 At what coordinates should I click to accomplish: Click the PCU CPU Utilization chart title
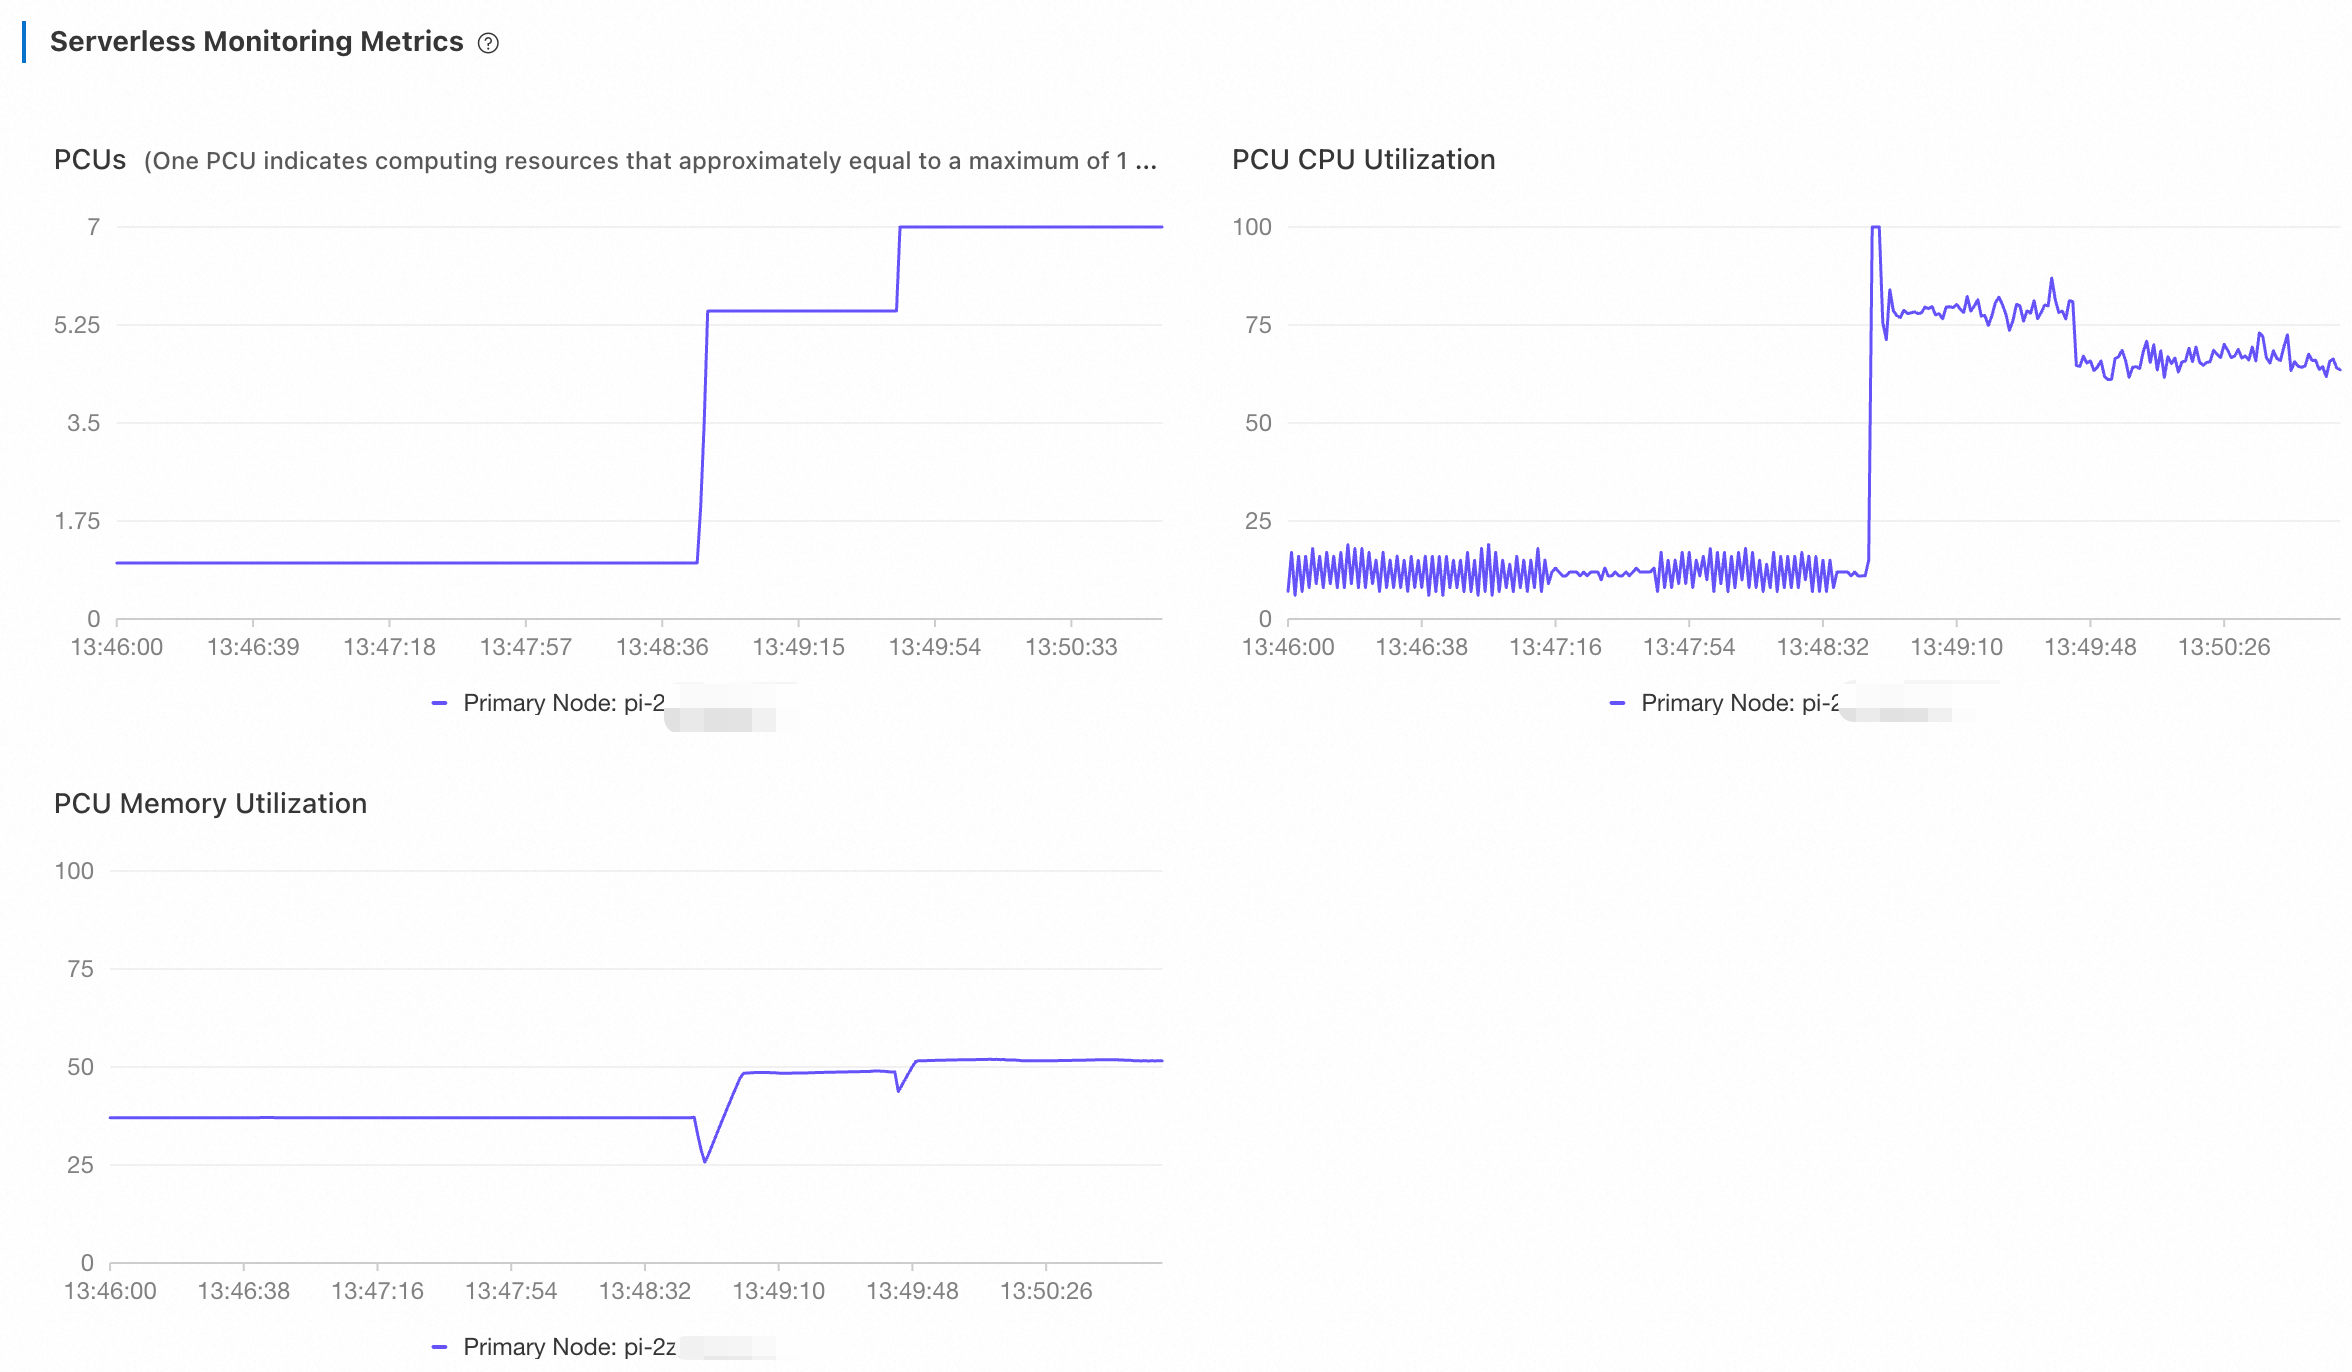pos(1363,160)
